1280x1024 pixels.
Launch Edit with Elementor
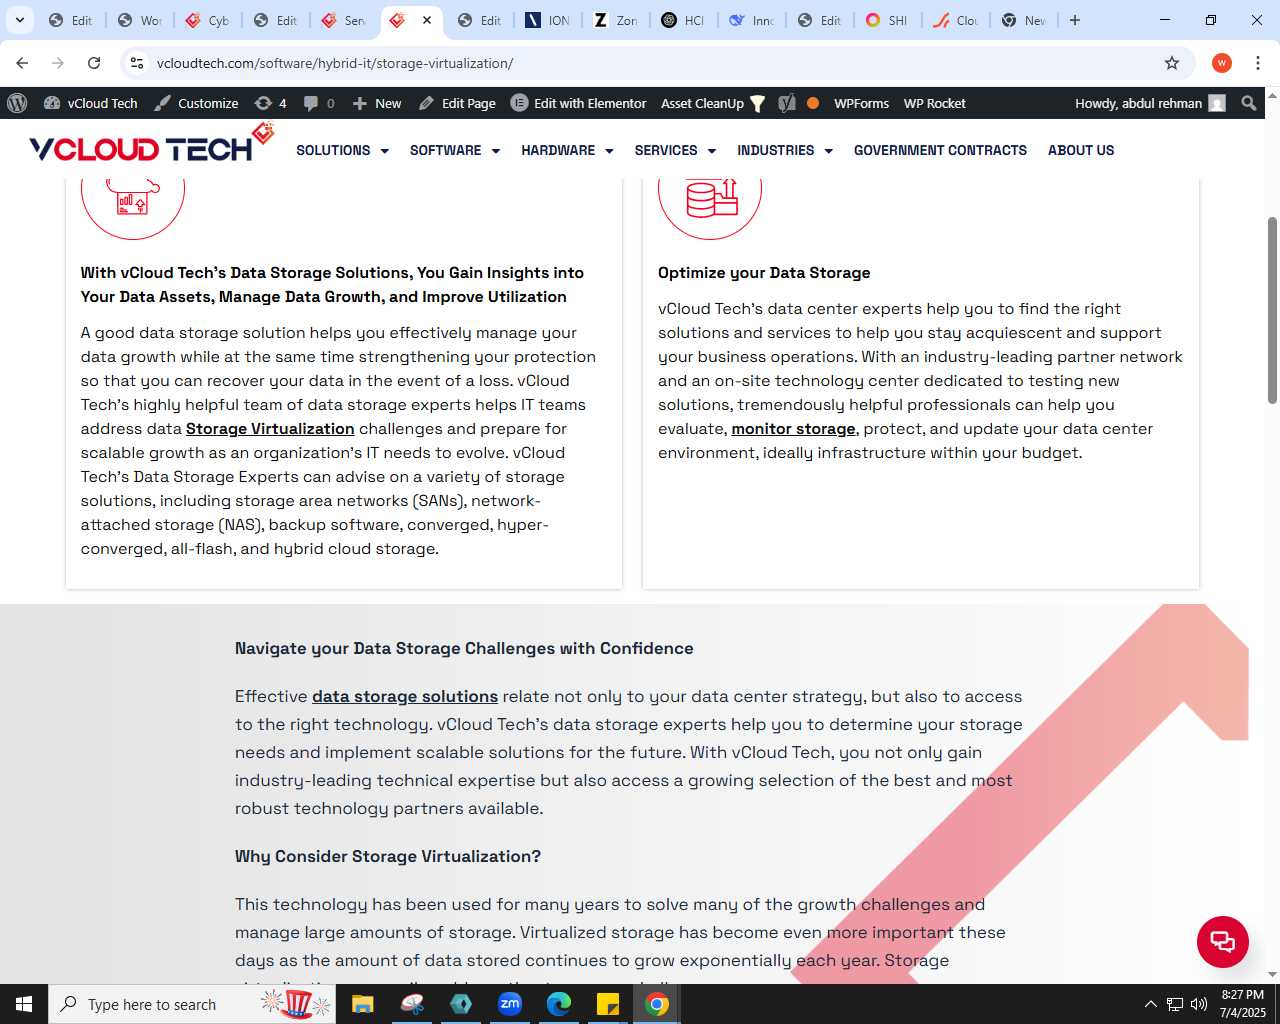(x=579, y=103)
